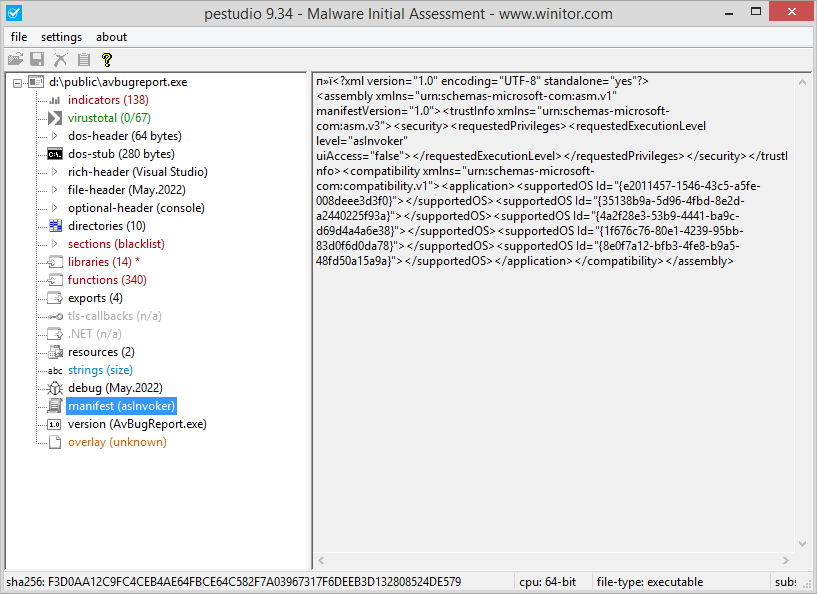
Task: Collapse the avbugreport.exe root node
Action: click(x=18, y=82)
